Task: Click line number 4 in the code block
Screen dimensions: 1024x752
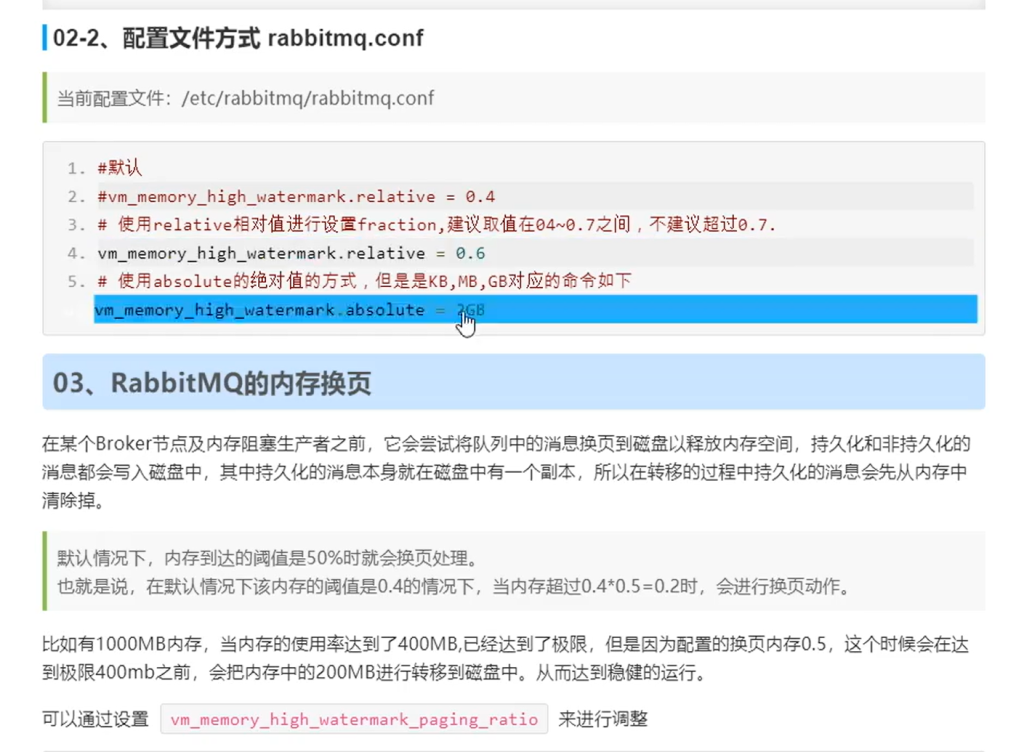Action: (71, 253)
